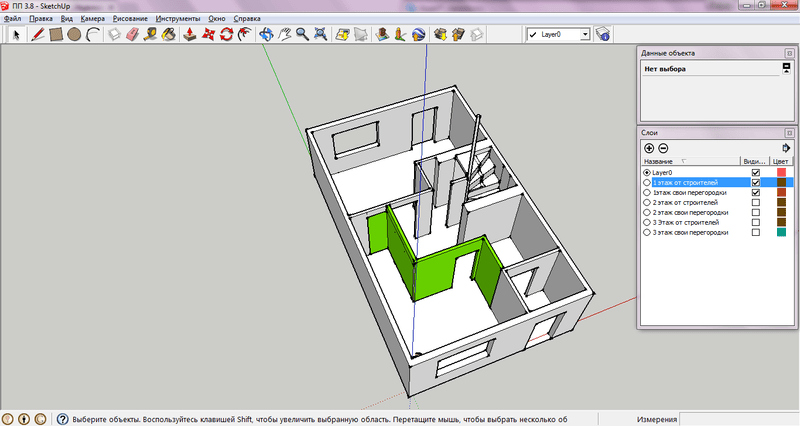Choose the Rectangle drawing tool
The width and height of the screenshot is (800, 426).
(57, 34)
